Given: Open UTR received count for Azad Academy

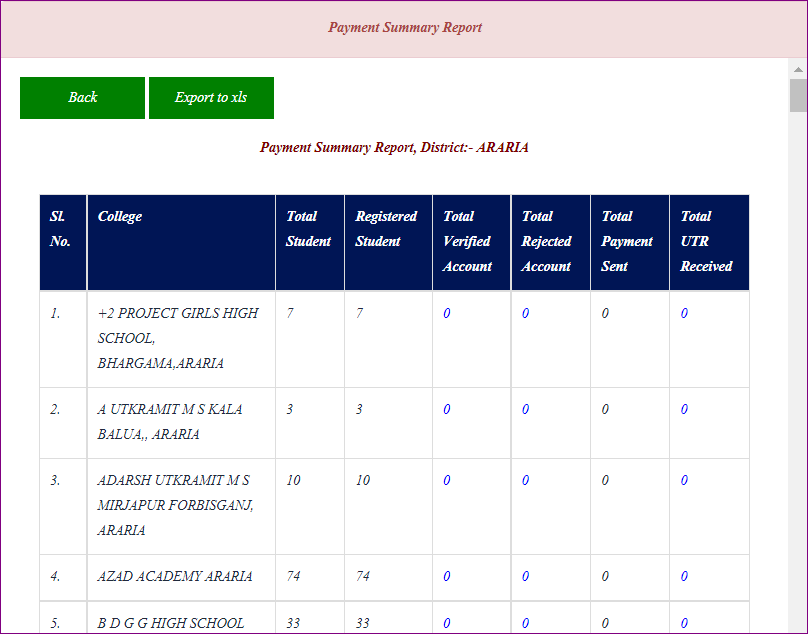Looking at the screenshot, I should tap(684, 577).
